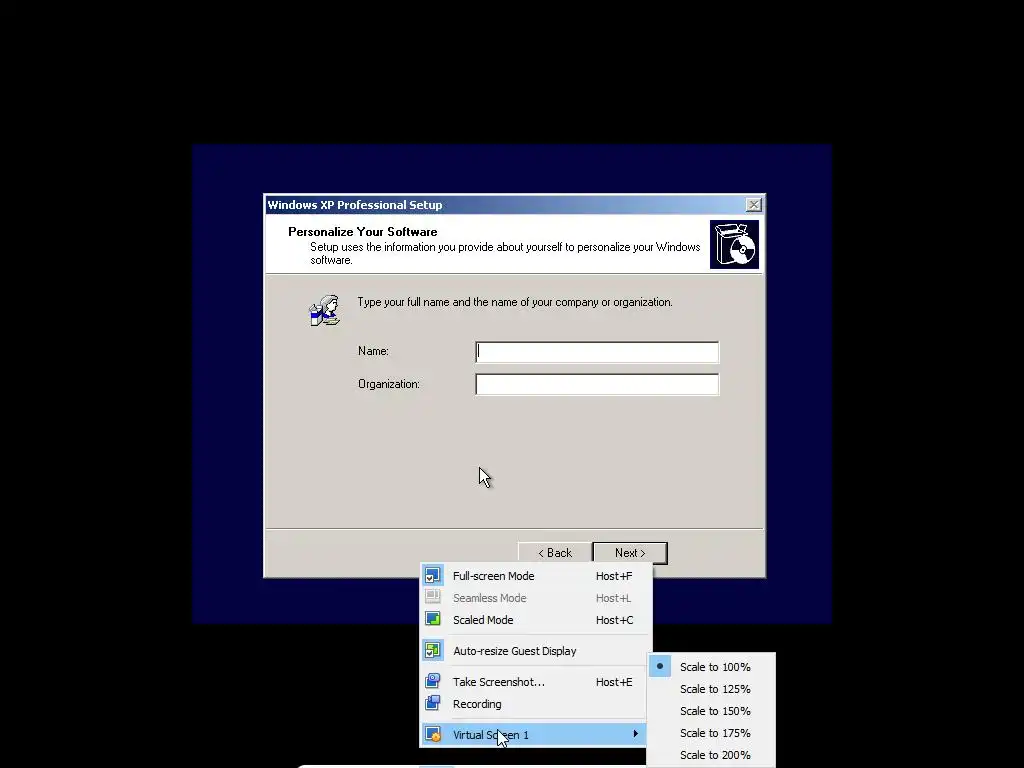This screenshot has height=768, width=1024.
Task: Click the Take Screenshot camera icon
Action: pyautogui.click(x=432, y=681)
